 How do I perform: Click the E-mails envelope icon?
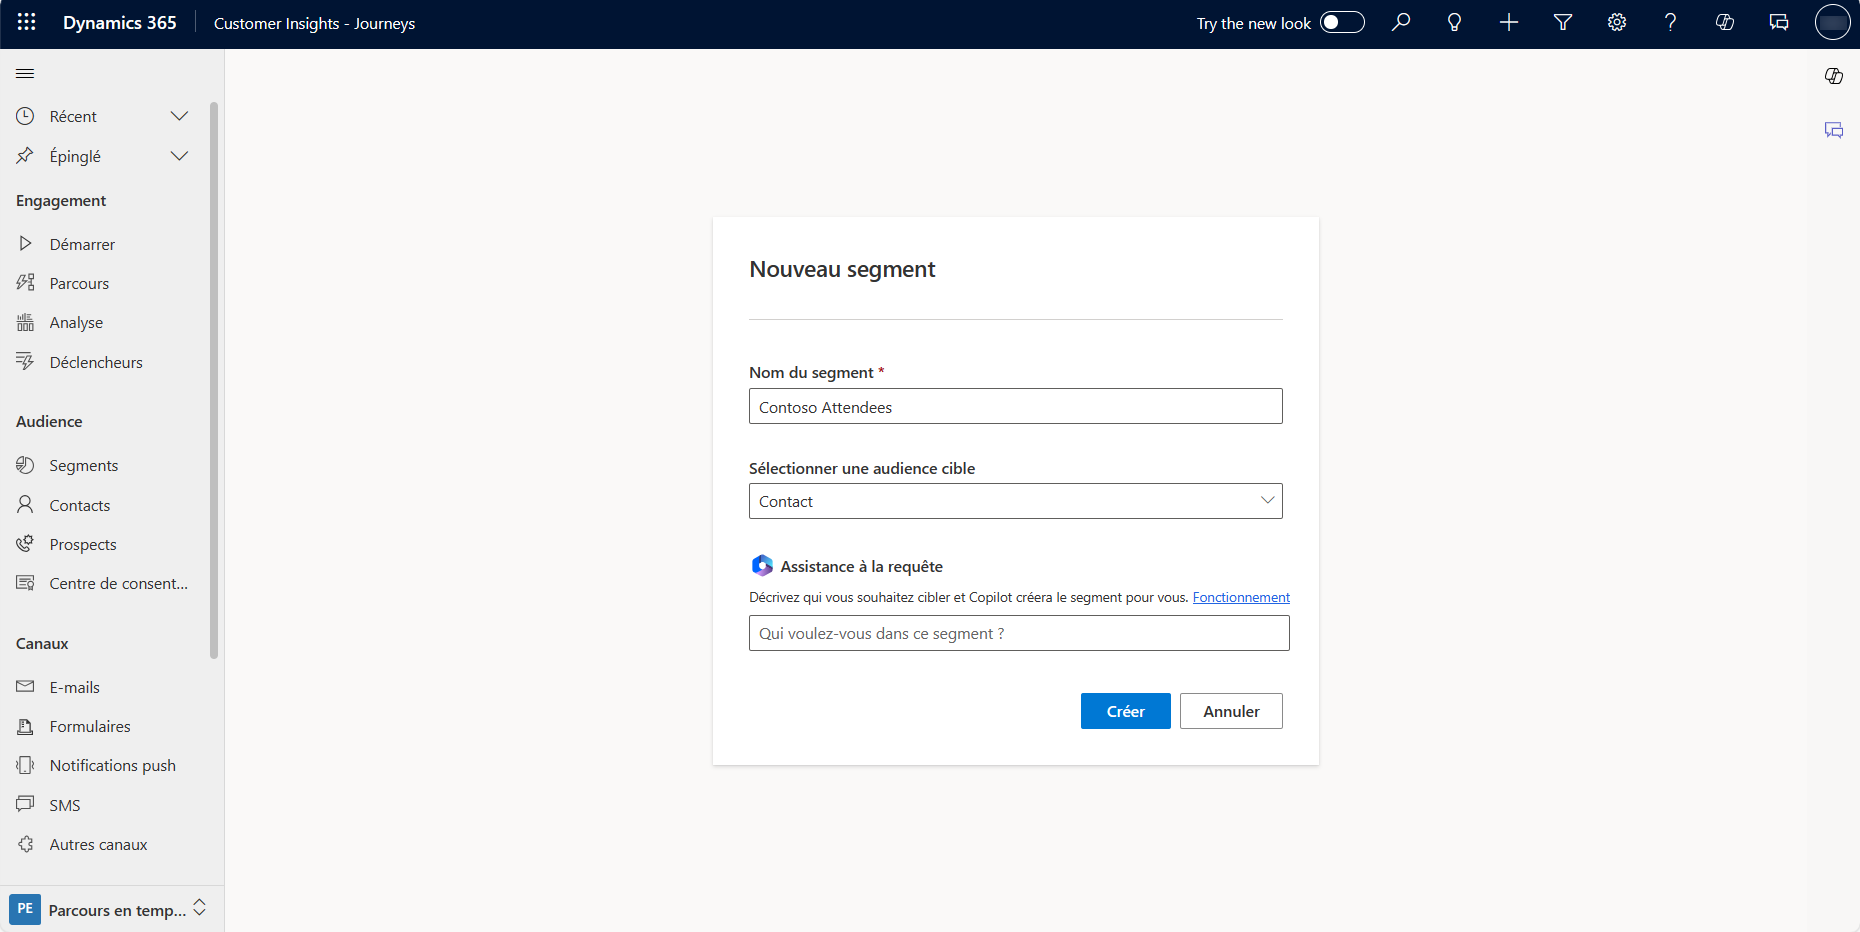click(25, 686)
